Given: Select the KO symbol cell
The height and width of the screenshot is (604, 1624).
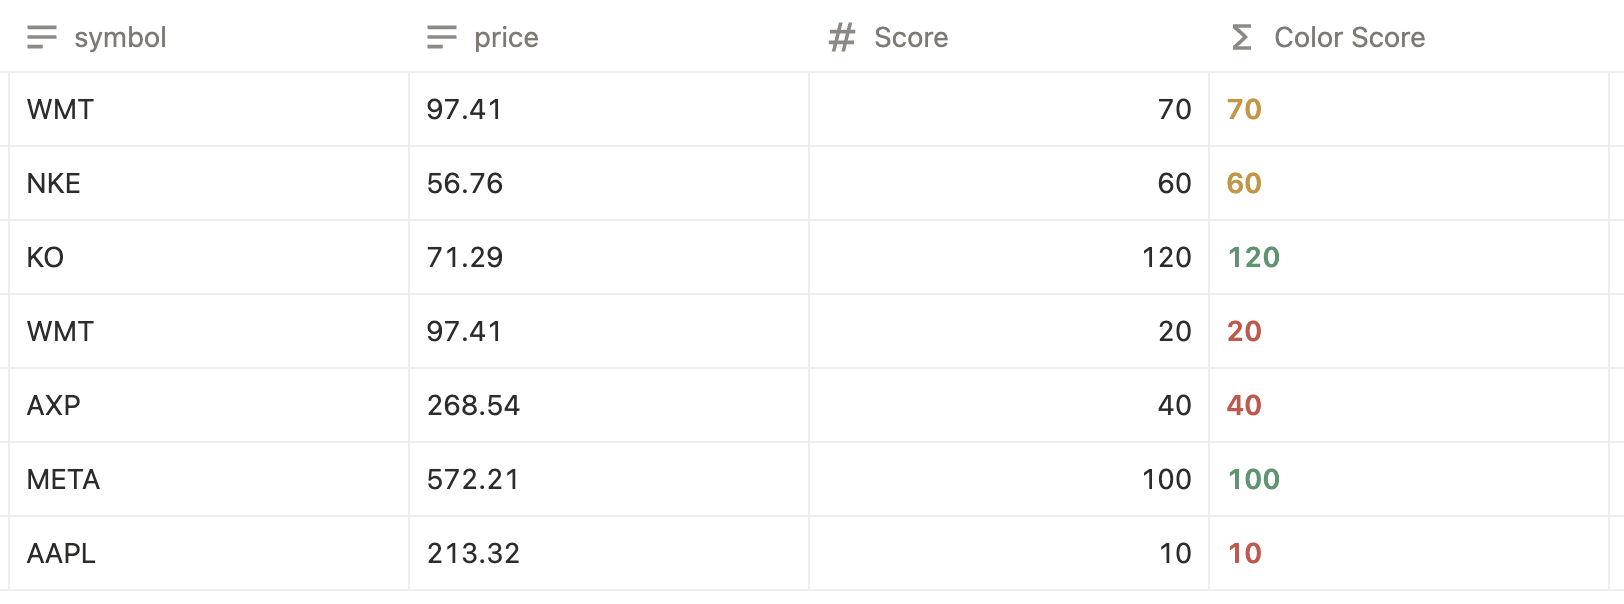Looking at the screenshot, I should (x=45, y=257).
